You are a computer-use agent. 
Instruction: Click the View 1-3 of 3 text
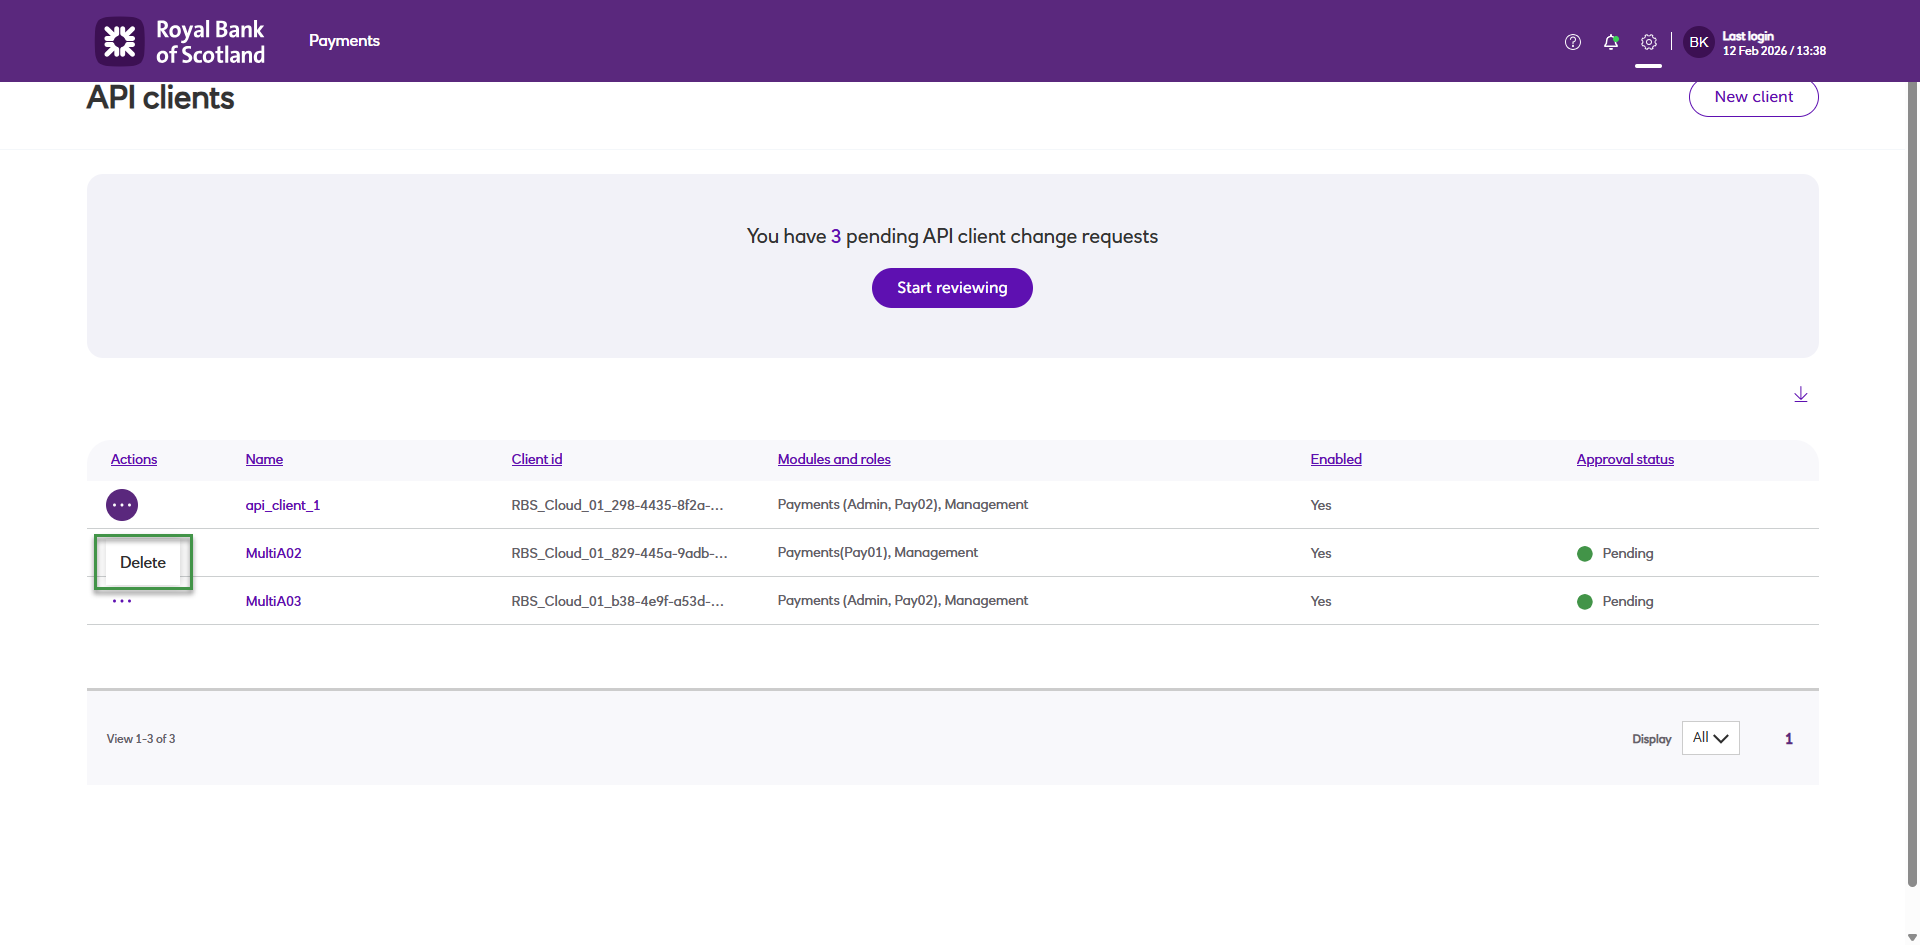click(x=141, y=739)
